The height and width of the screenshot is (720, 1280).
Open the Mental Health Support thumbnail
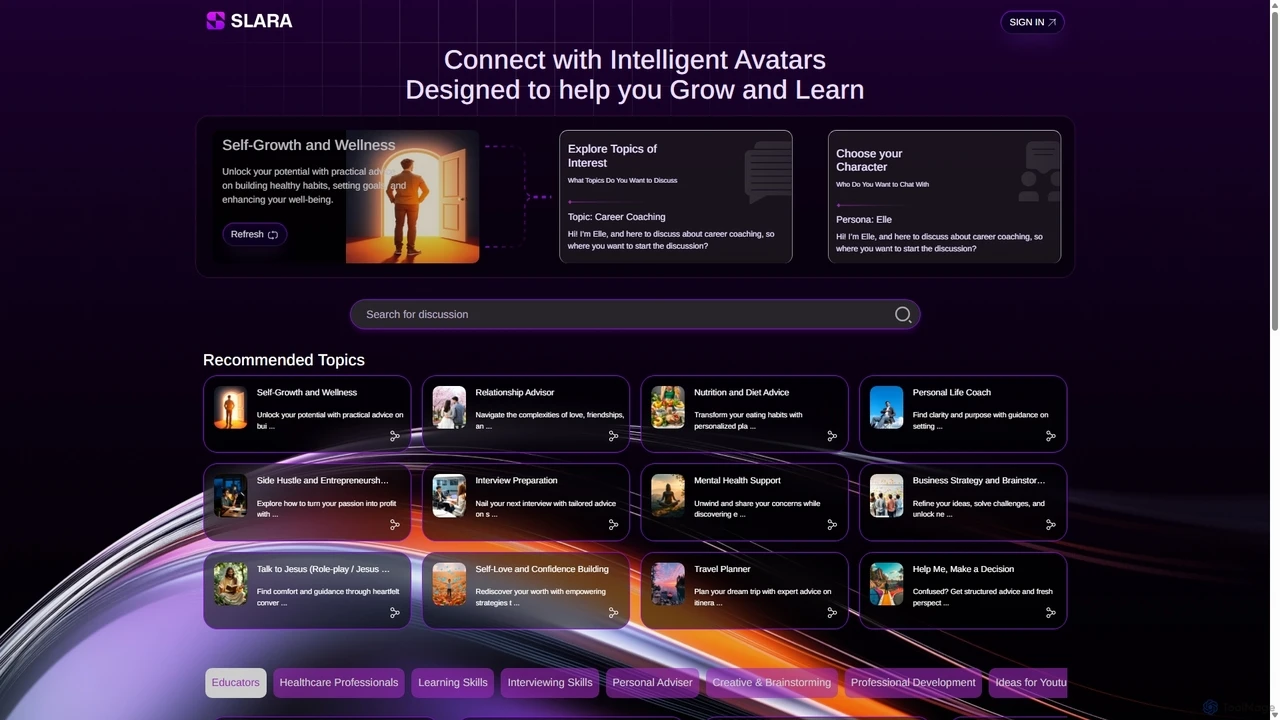click(668, 496)
